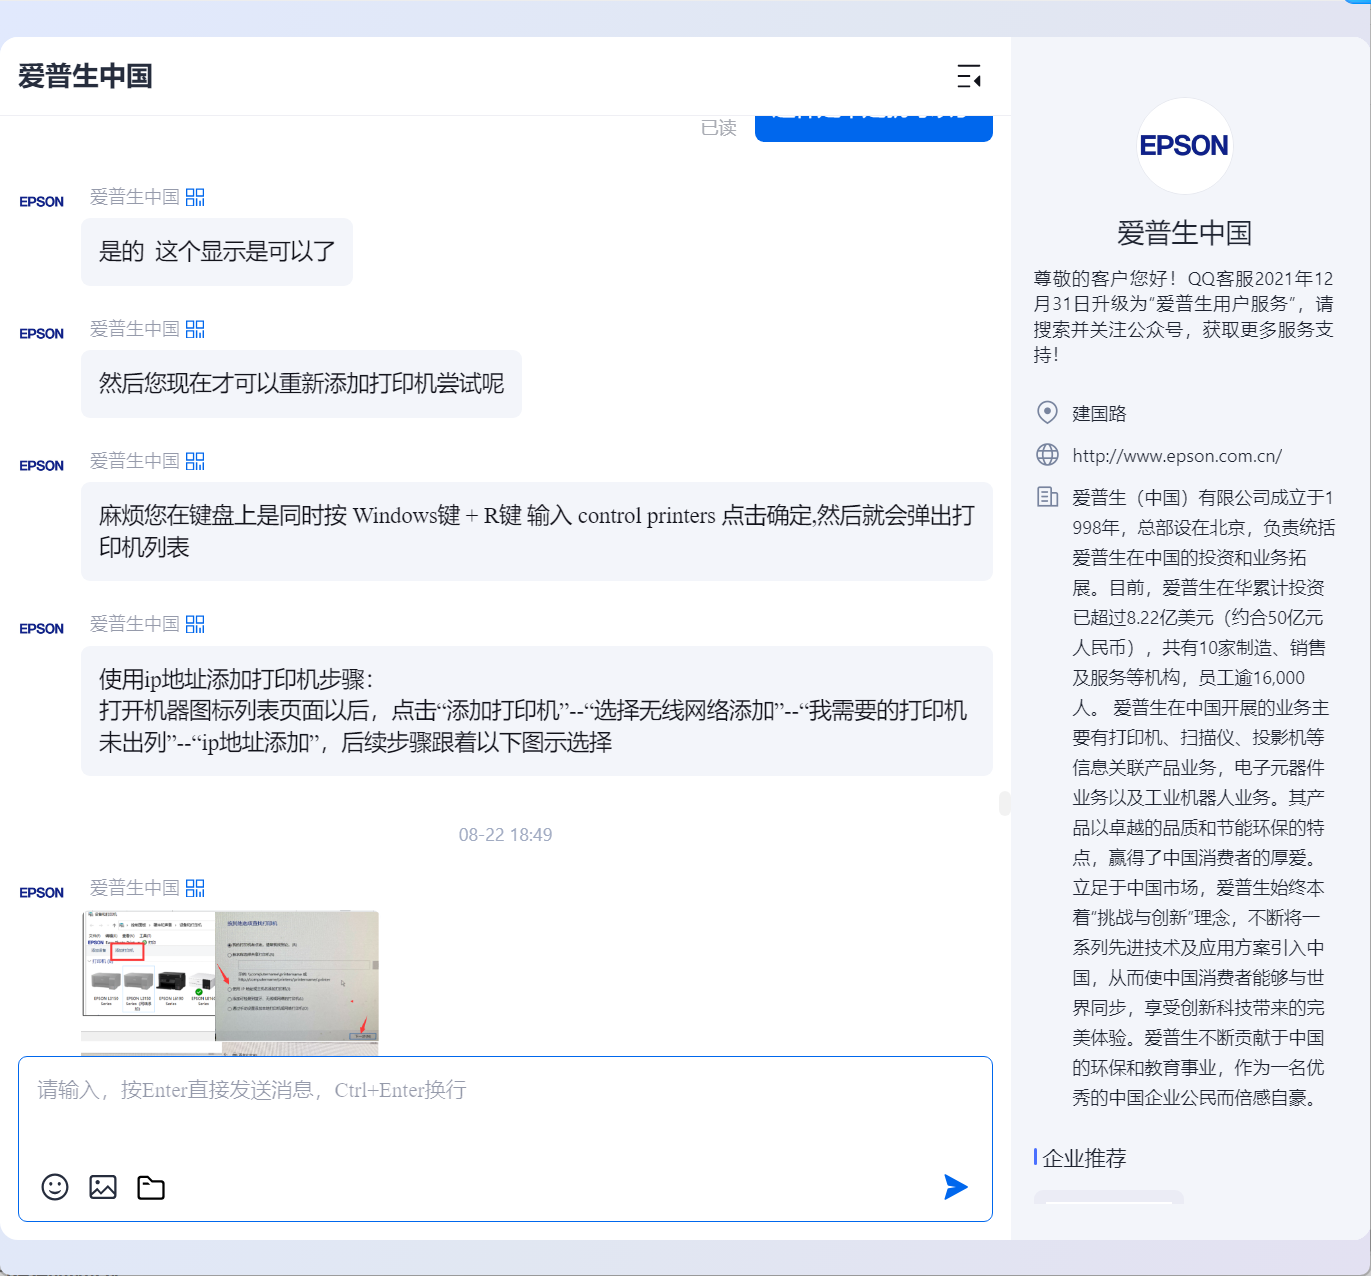Click EPSON avatar beside ip地址 steps message
1371x1276 pixels.
pos(41,629)
